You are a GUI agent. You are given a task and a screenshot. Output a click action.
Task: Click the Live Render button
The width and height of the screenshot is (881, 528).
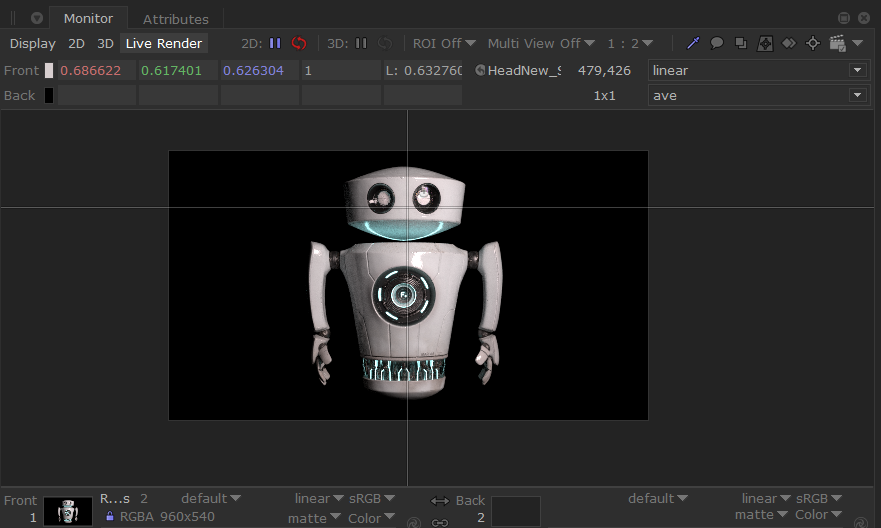pyautogui.click(x=164, y=44)
